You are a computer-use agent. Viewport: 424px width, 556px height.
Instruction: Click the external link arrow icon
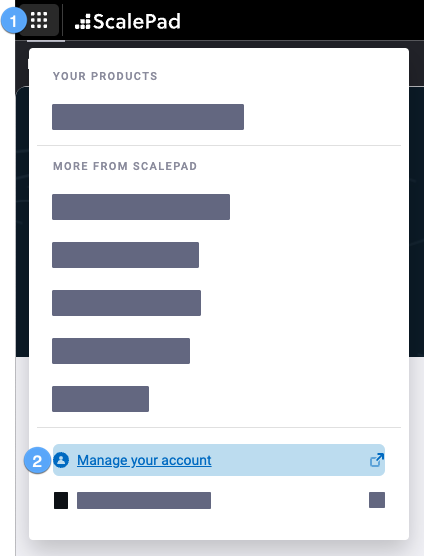coord(376,460)
